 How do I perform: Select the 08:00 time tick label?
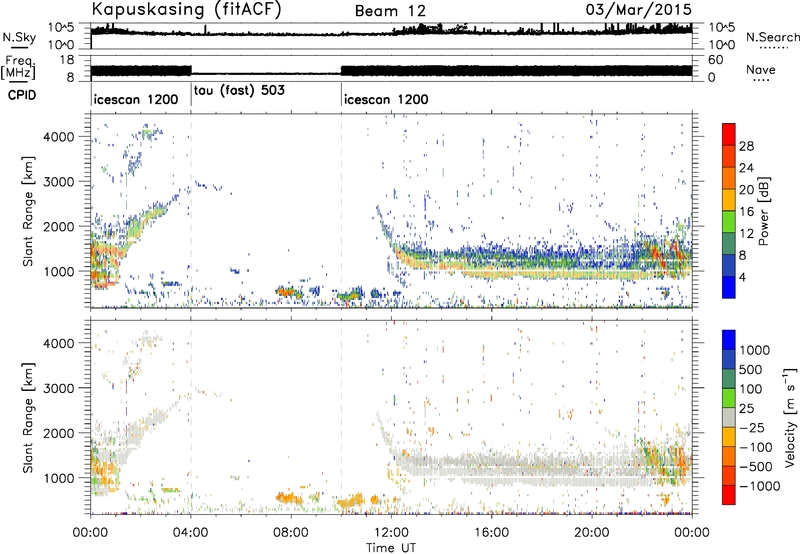point(291,533)
